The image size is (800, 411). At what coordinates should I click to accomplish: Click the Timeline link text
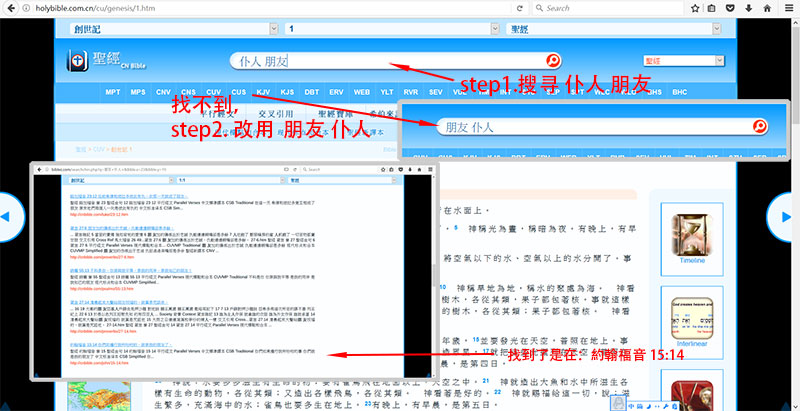point(692,260)
